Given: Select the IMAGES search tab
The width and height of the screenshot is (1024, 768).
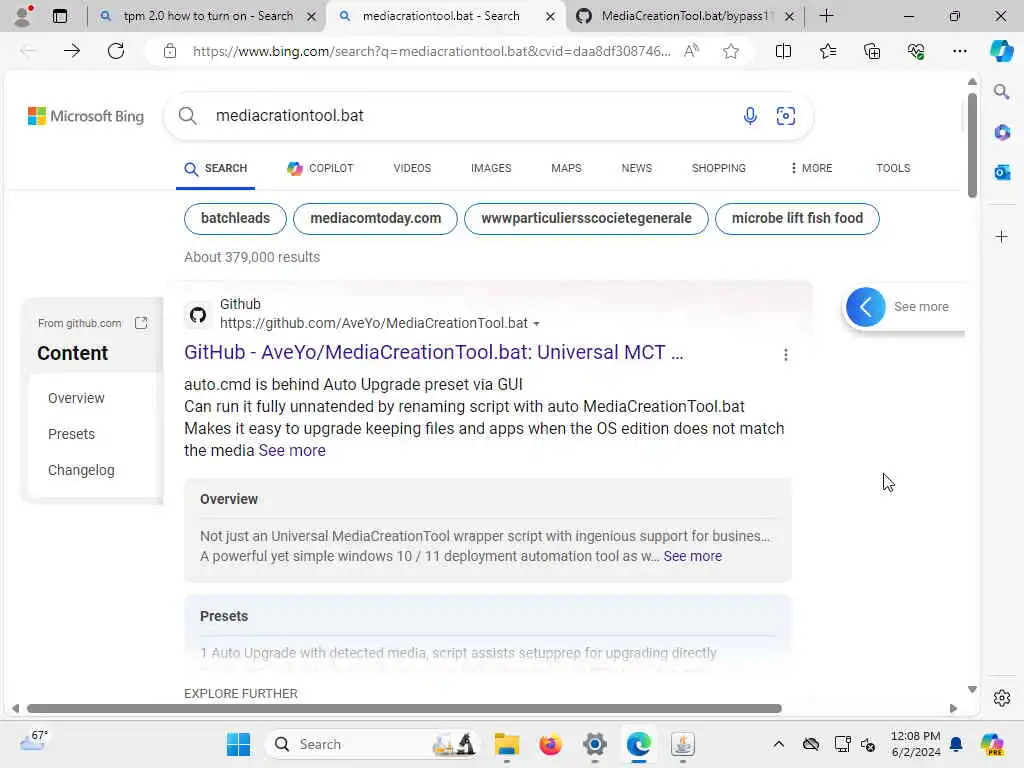Looking at the screenshot, I should [x=491, y=168].
